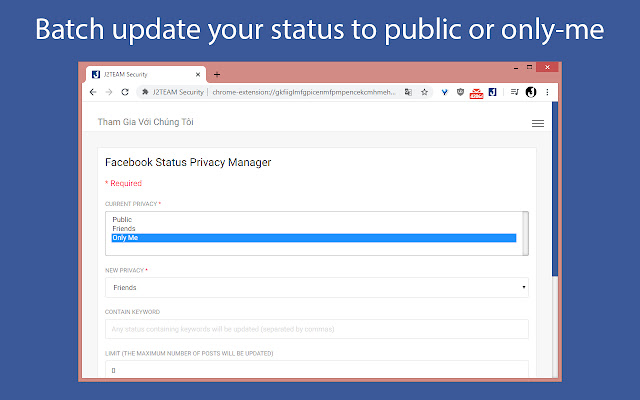
Task: Click the translate page icon
Action: coord(408,92)
